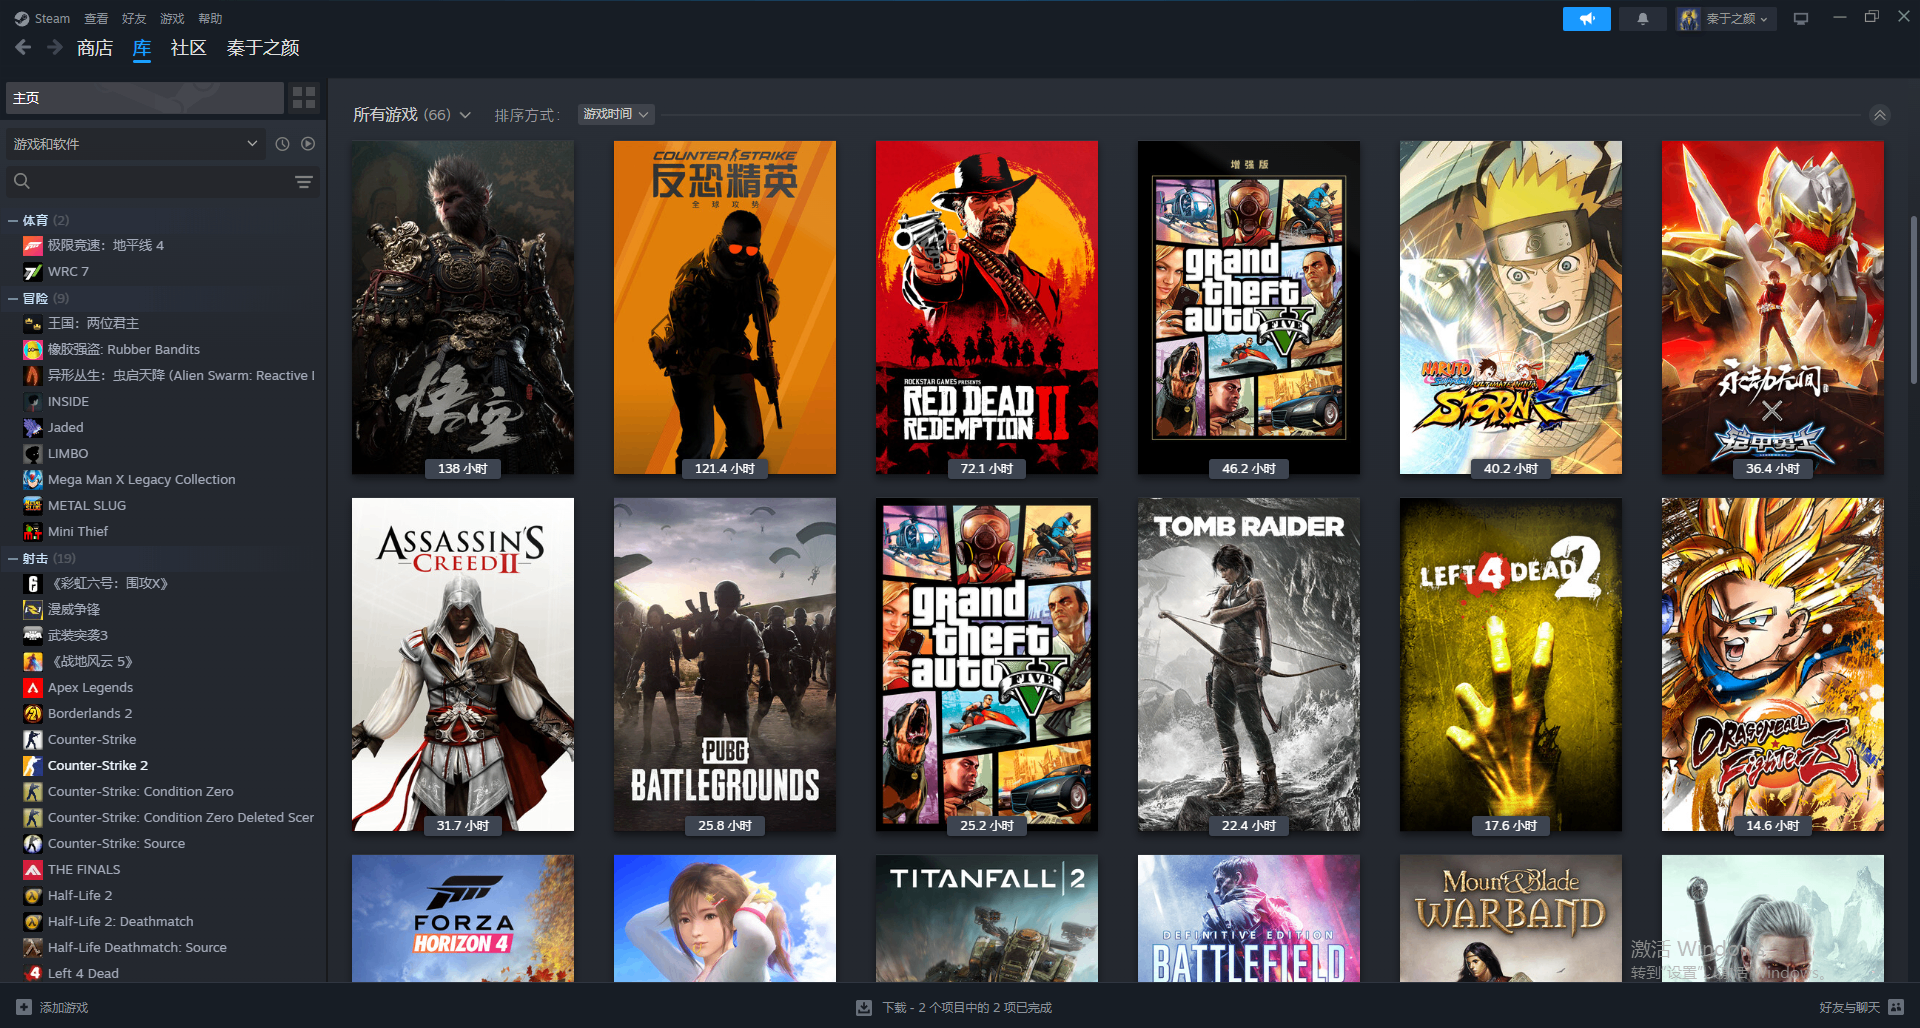Click the library search field
The image size is (1920, 1028).
coord(163,181)
